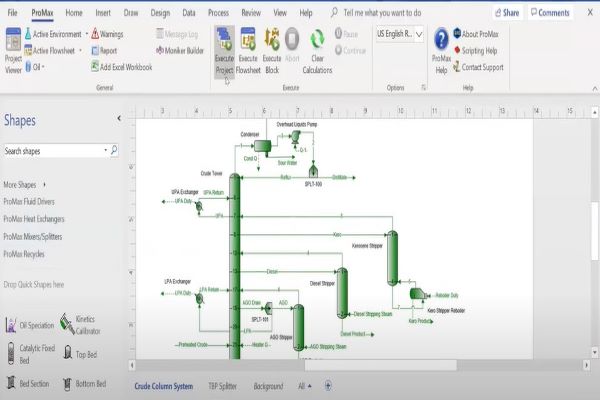Open the search shapes dropdown arrow
This screenshot has width=600, height=400.
coord(106,150)
